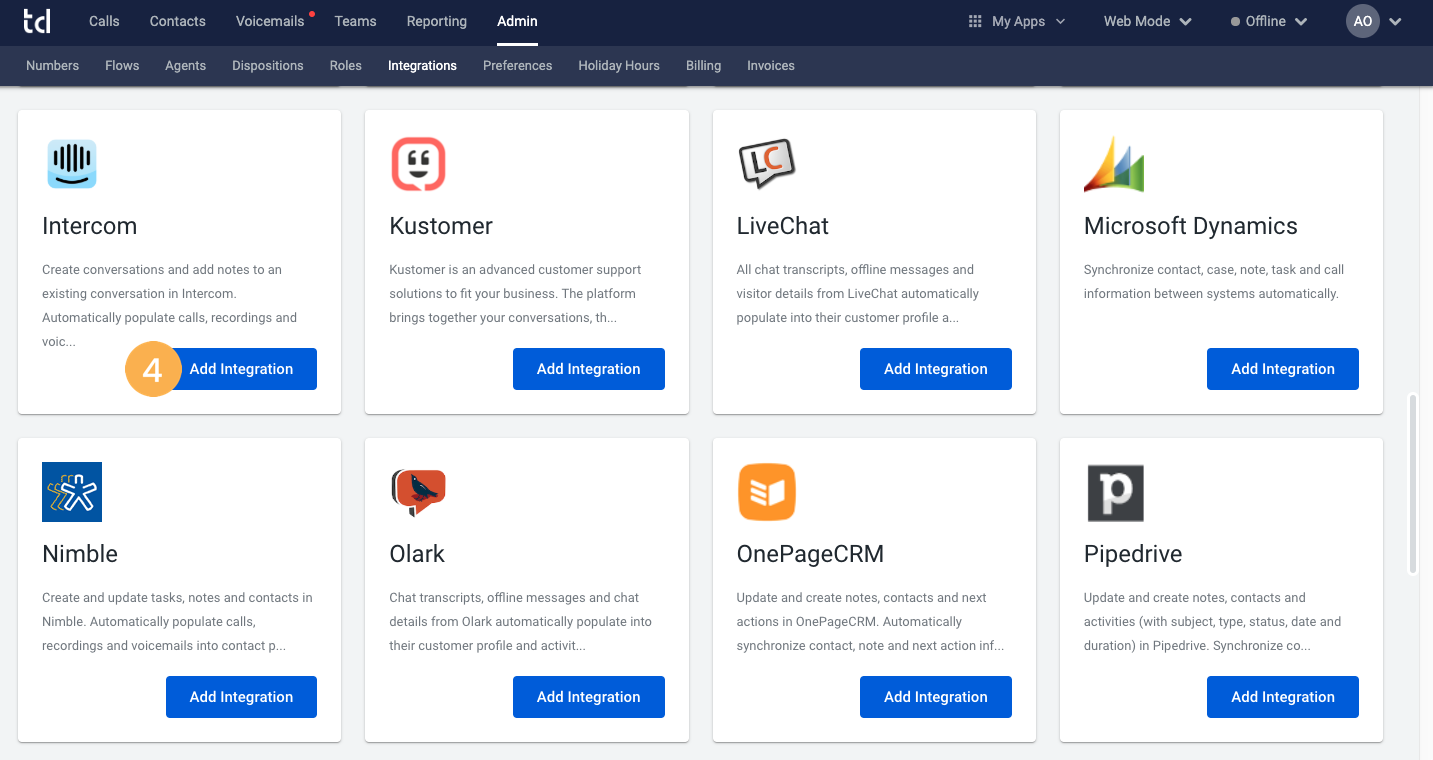The height and width of the screenshot is (760, 1433).
Task: Click the Nimble logo icon
Action: coord(72,492)
